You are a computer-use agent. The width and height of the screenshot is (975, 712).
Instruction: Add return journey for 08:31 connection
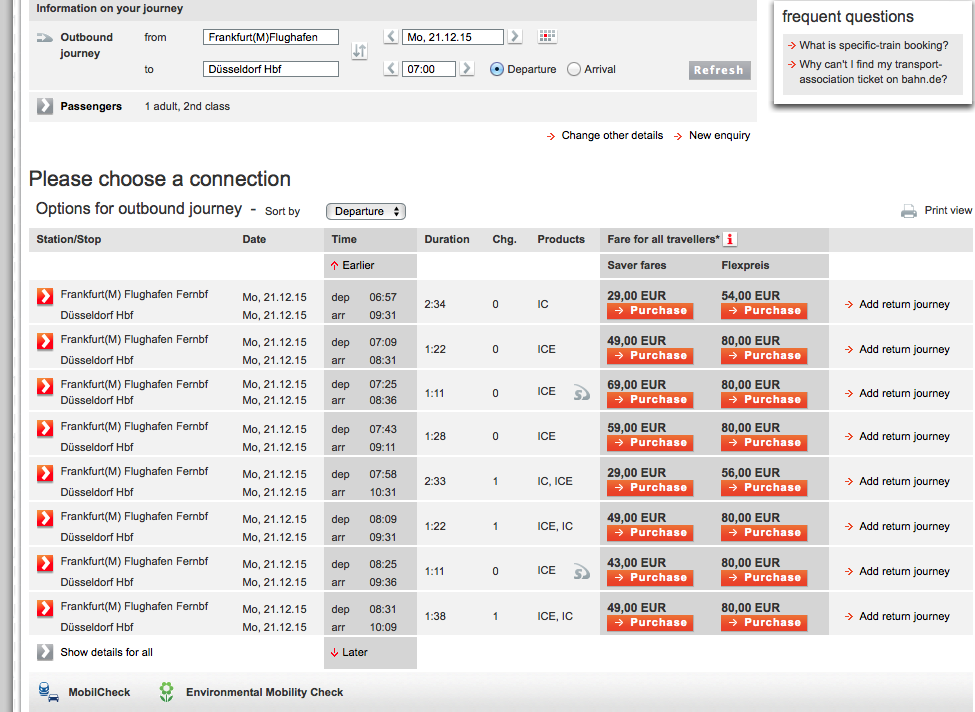[897, 616]
